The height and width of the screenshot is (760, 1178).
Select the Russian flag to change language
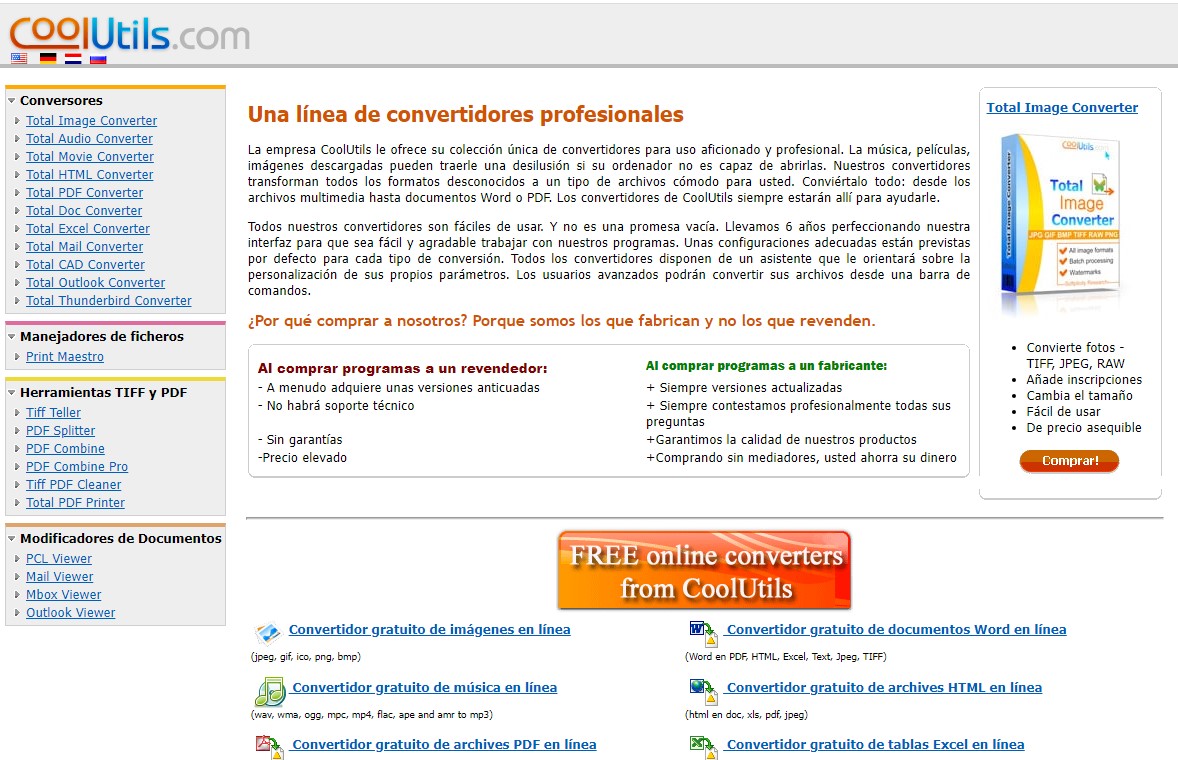coord(98,58)
